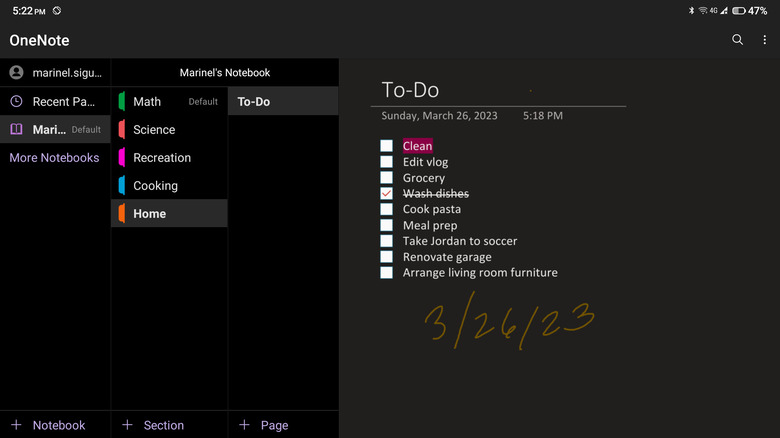This screenshot has width=780, height=438.
Task: Tap the plus icon beside Page
Action: point(244,425)
